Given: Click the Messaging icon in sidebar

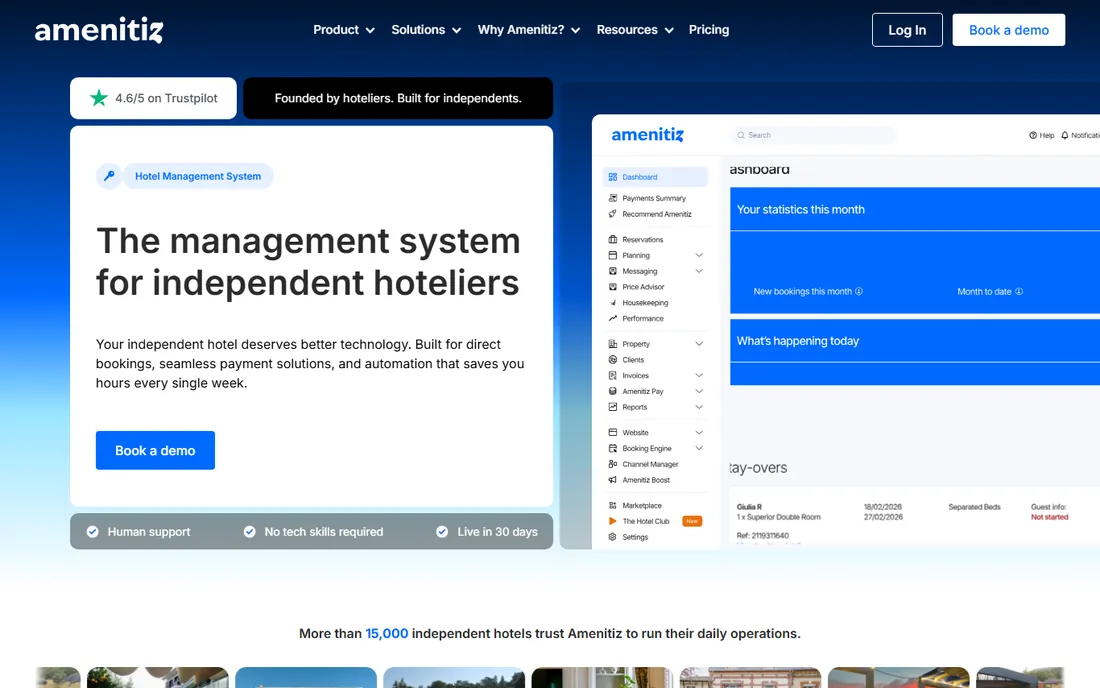Looking at the screenshot, I should point(612,271).
